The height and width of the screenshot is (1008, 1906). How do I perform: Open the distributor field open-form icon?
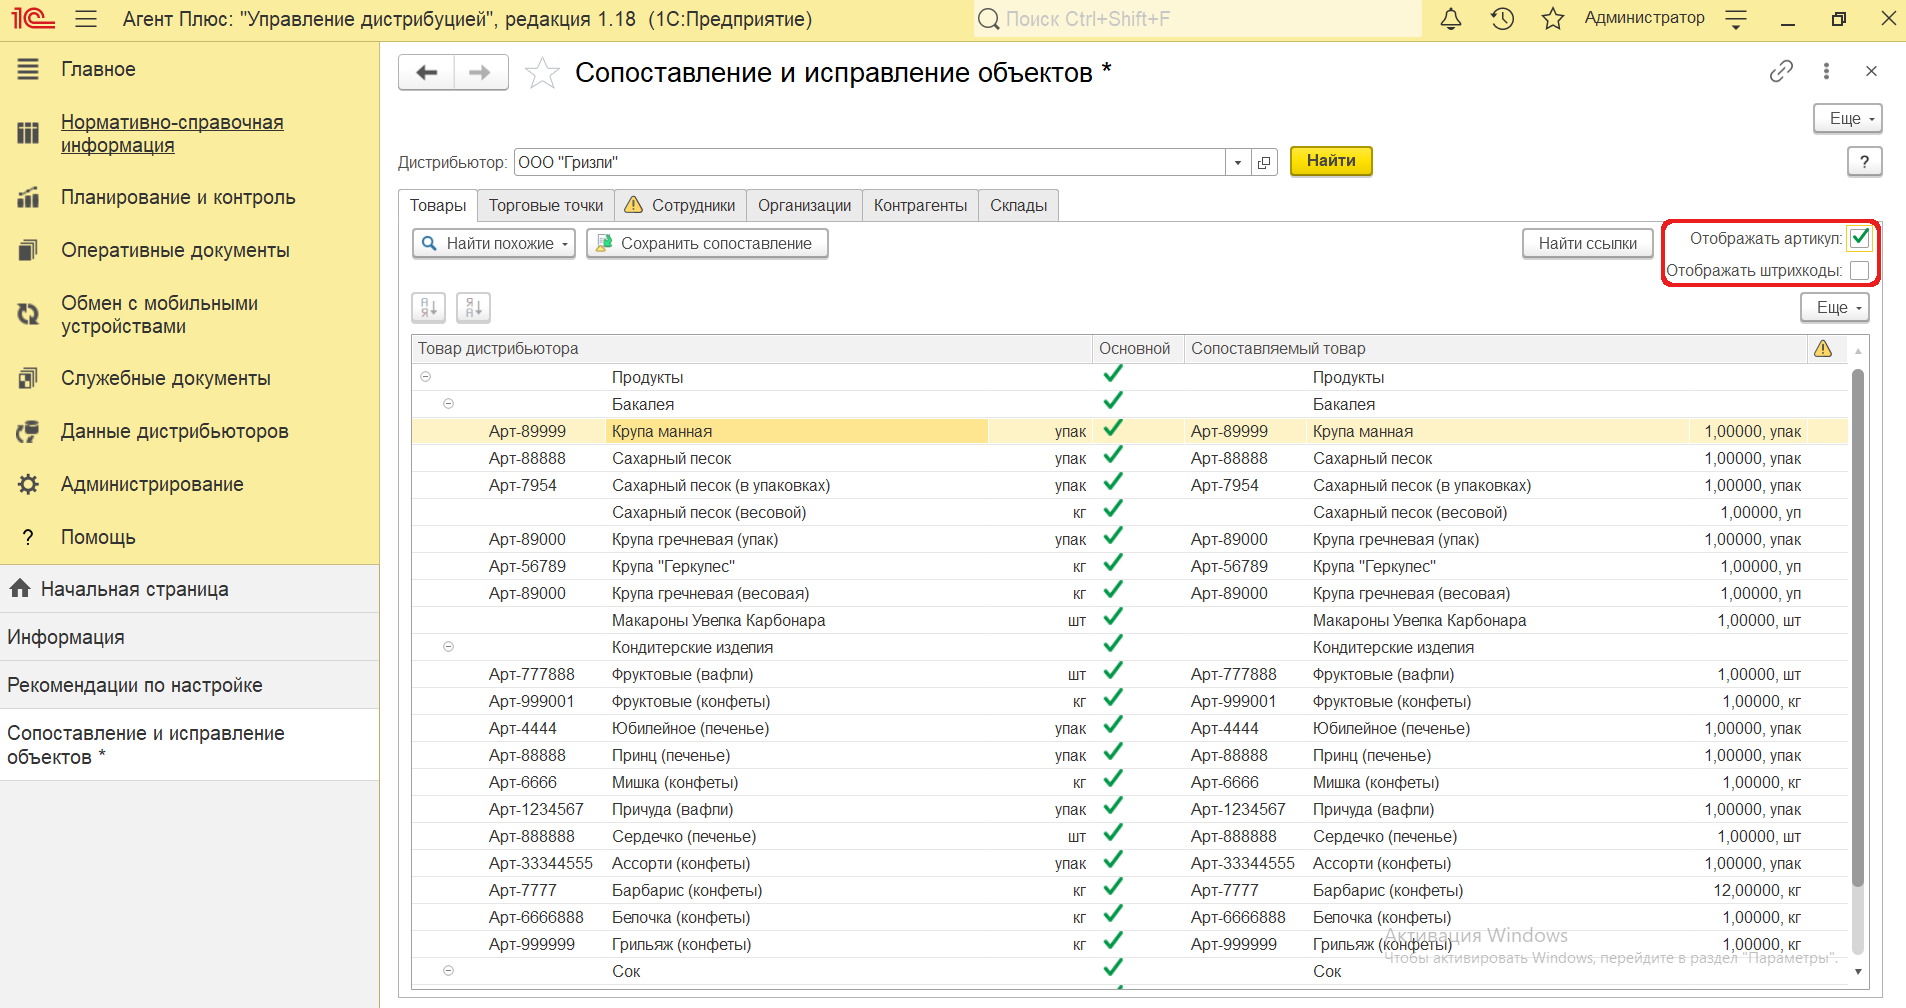click(x=1264, y=162)
